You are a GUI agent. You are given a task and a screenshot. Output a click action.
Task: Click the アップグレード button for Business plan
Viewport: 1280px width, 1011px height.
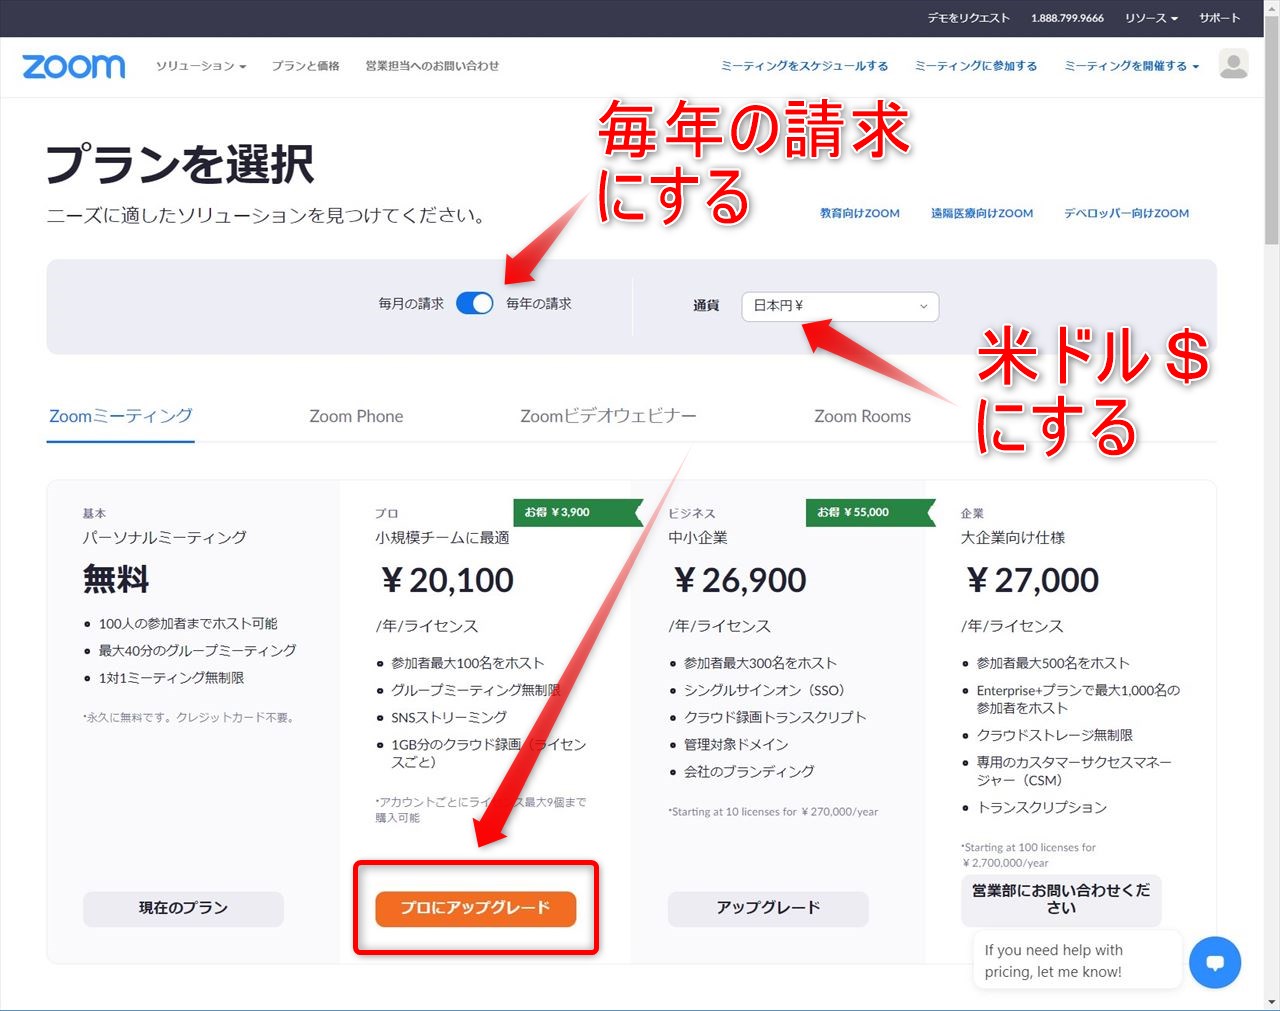click(768, 908)
